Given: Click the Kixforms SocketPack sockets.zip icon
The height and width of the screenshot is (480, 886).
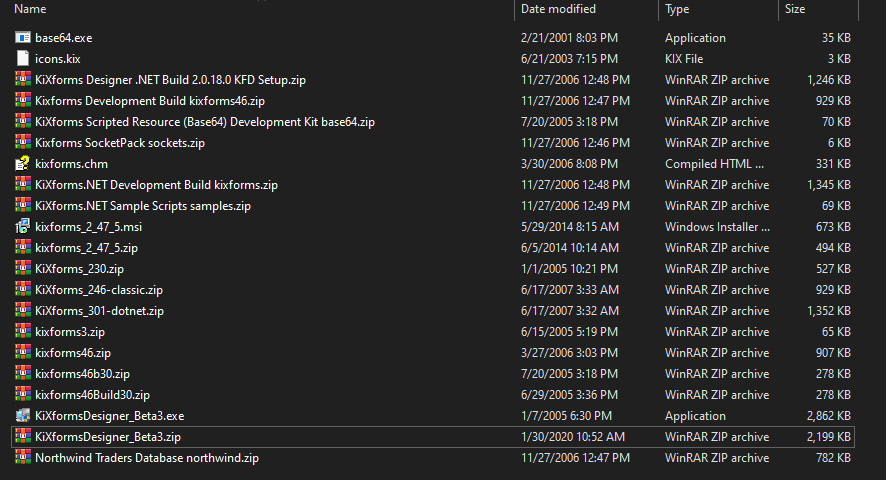Looking at the screenshot, I should point(23,143).
